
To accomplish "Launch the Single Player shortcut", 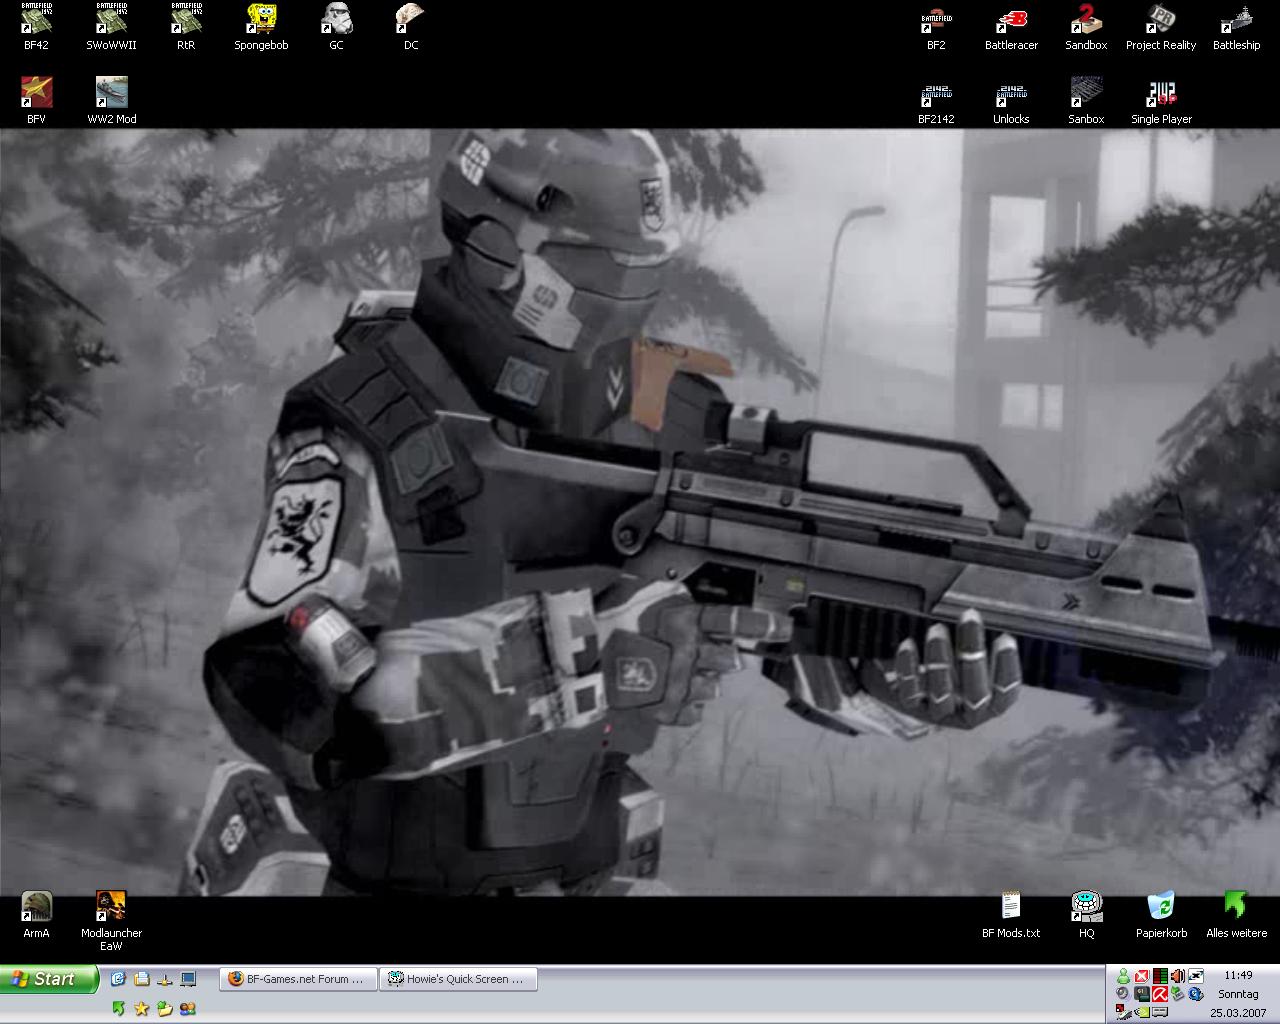I will point(1161,101).
